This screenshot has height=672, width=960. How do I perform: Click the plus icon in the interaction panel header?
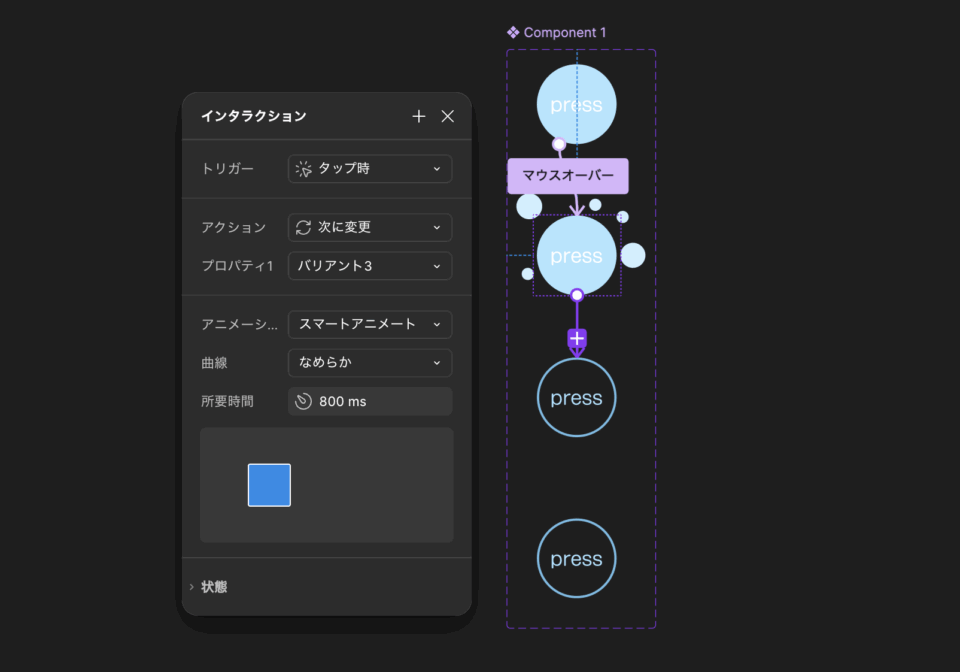point(419,116)
